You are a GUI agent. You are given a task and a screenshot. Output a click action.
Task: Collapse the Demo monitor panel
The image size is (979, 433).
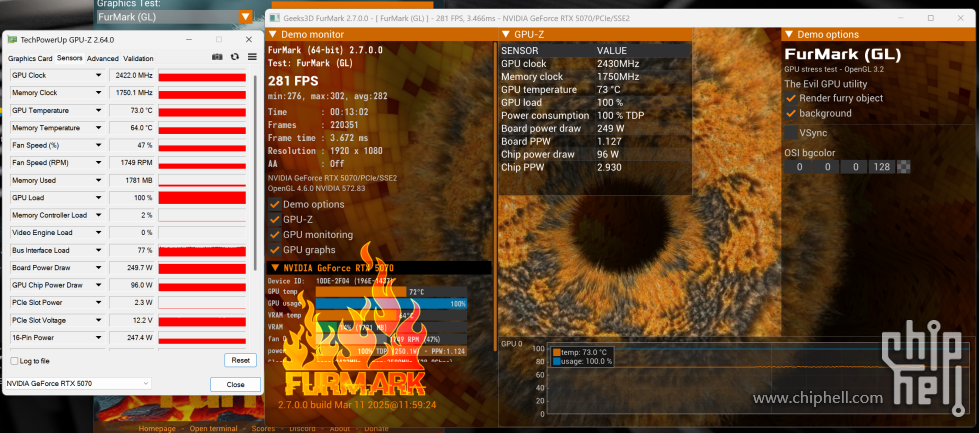tap(273, 34)
